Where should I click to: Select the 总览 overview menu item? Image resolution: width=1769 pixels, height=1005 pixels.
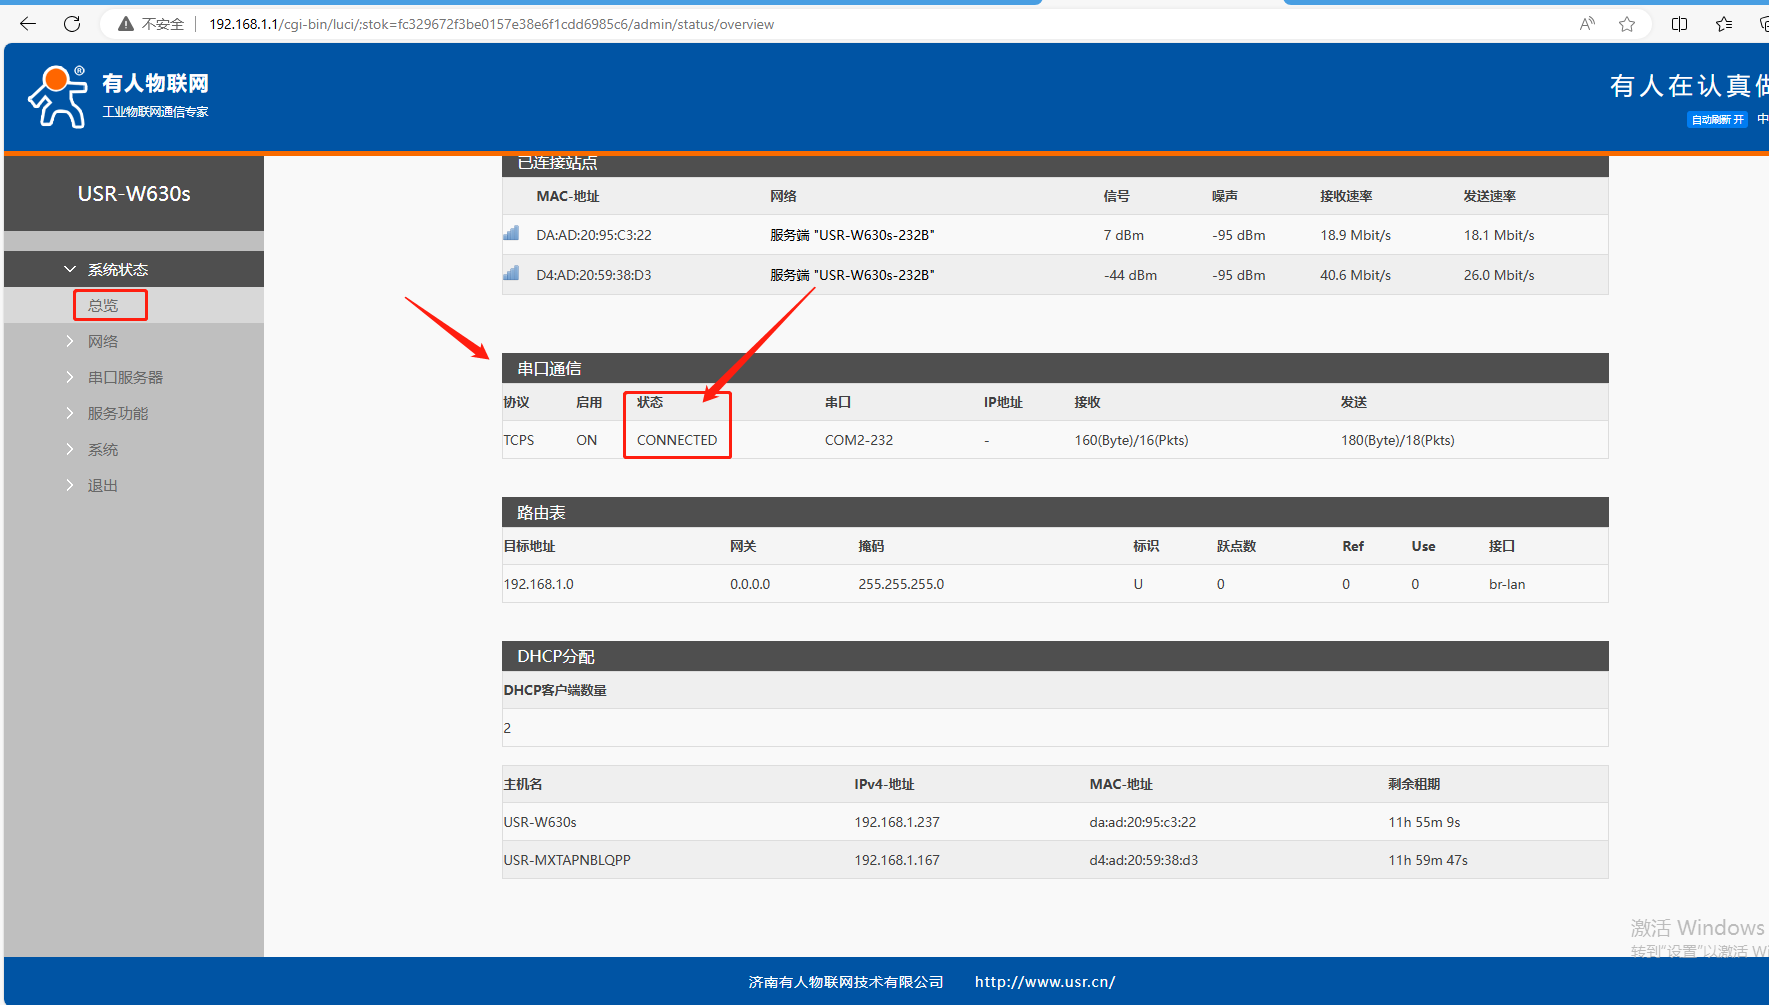pyautogui.click(x=103, y=306)
